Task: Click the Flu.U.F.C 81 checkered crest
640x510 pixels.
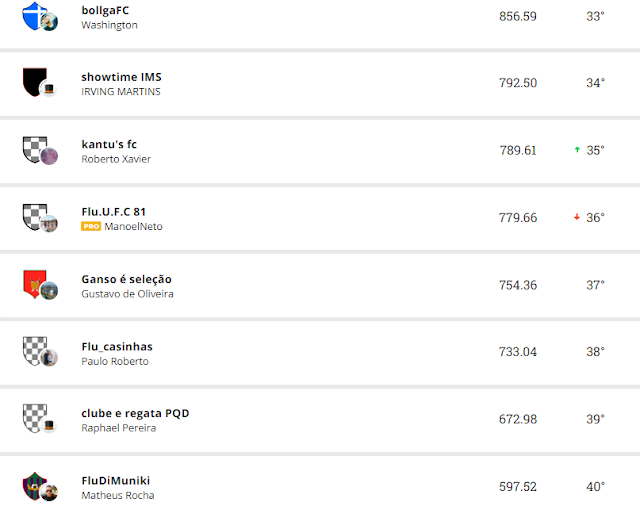Action: tap(35, 215)
